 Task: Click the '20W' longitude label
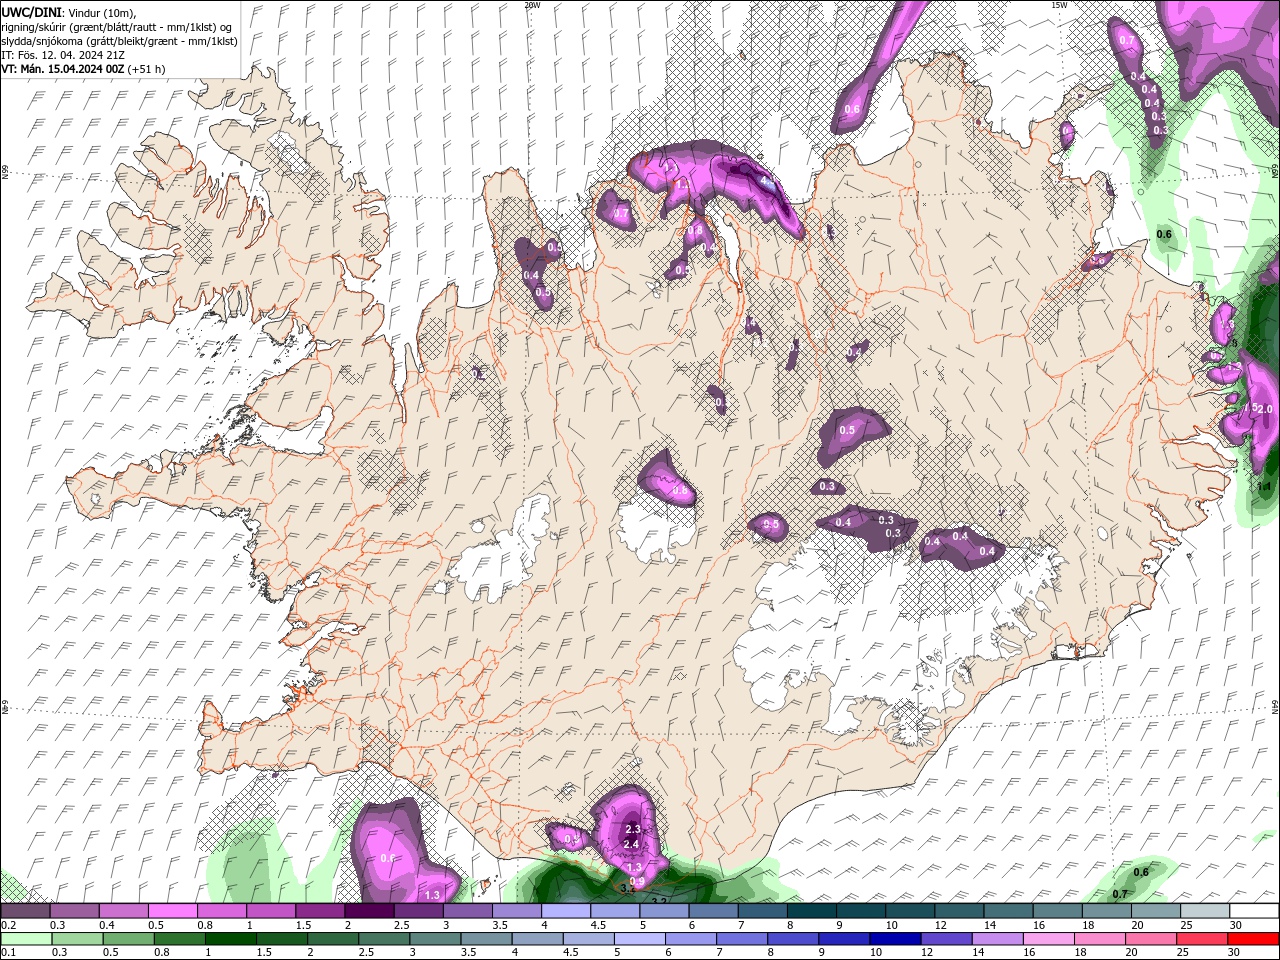tap(532, 5)
